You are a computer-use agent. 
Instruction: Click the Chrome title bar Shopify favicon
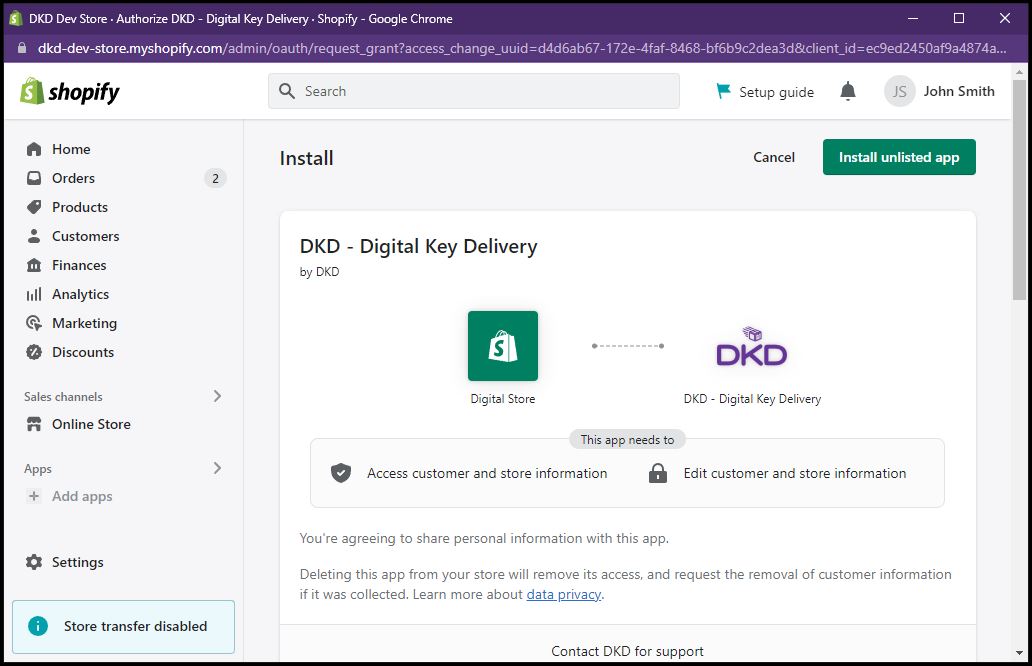[16, 19]
